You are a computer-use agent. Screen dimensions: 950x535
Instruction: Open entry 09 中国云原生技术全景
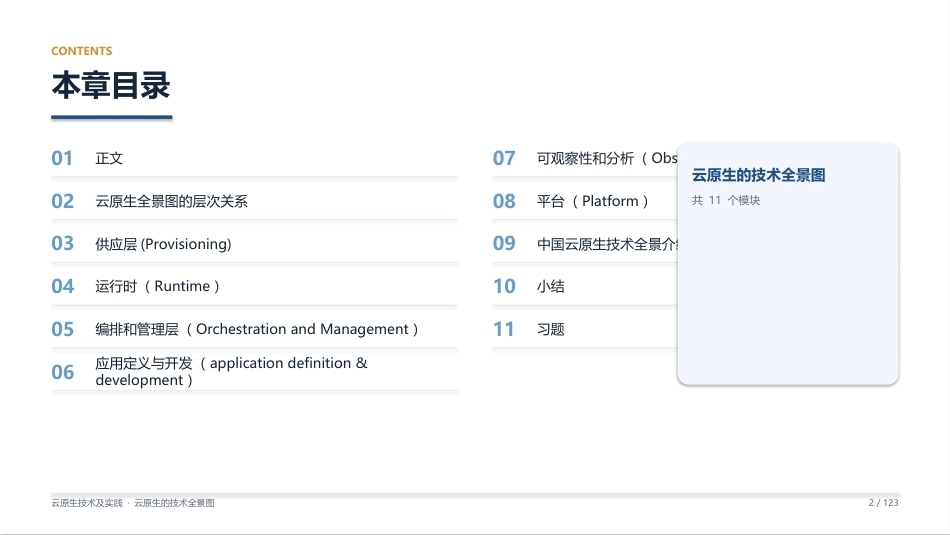pyautogui.click(x=607, y=244)
